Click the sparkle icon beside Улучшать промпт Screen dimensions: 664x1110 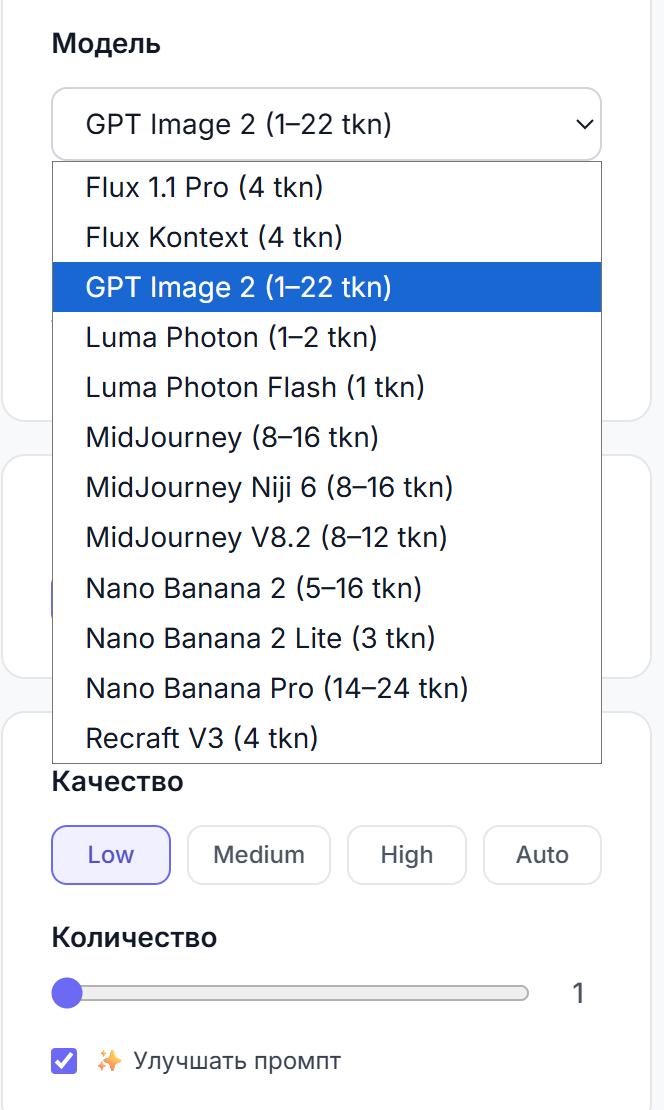(x=110, y=1061)
